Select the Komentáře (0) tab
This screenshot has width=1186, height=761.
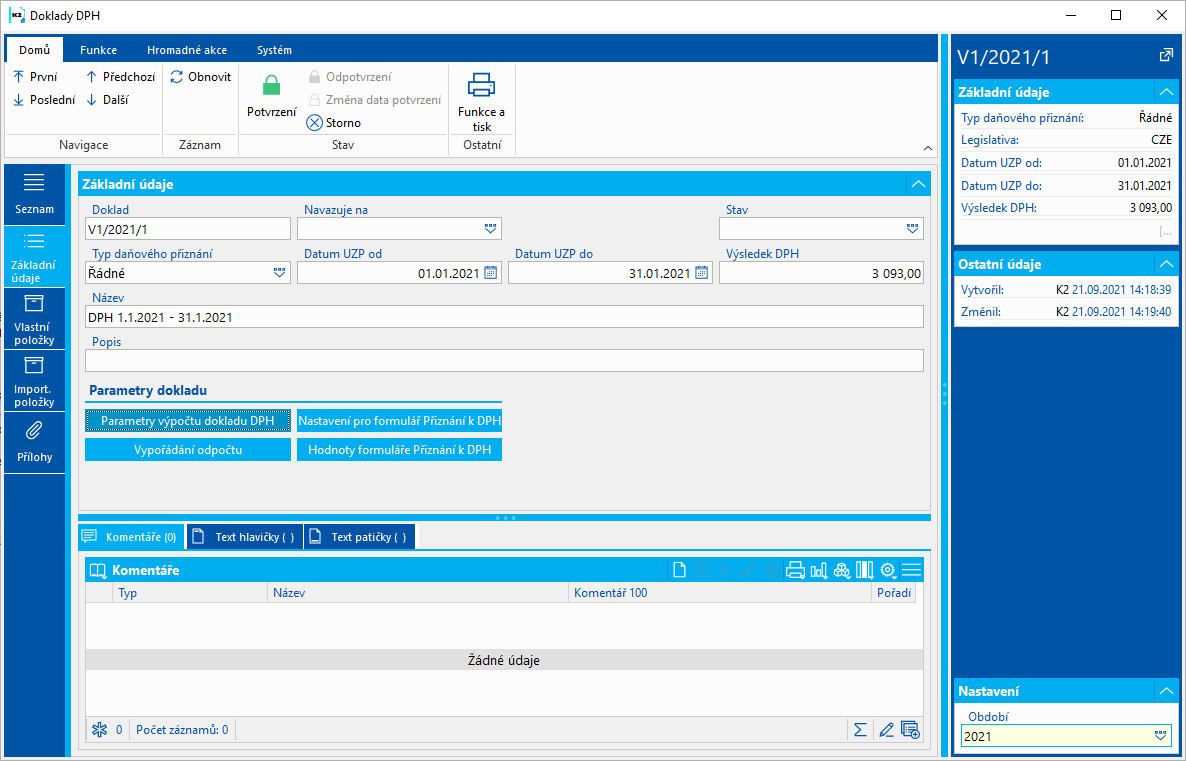point(132,537)
